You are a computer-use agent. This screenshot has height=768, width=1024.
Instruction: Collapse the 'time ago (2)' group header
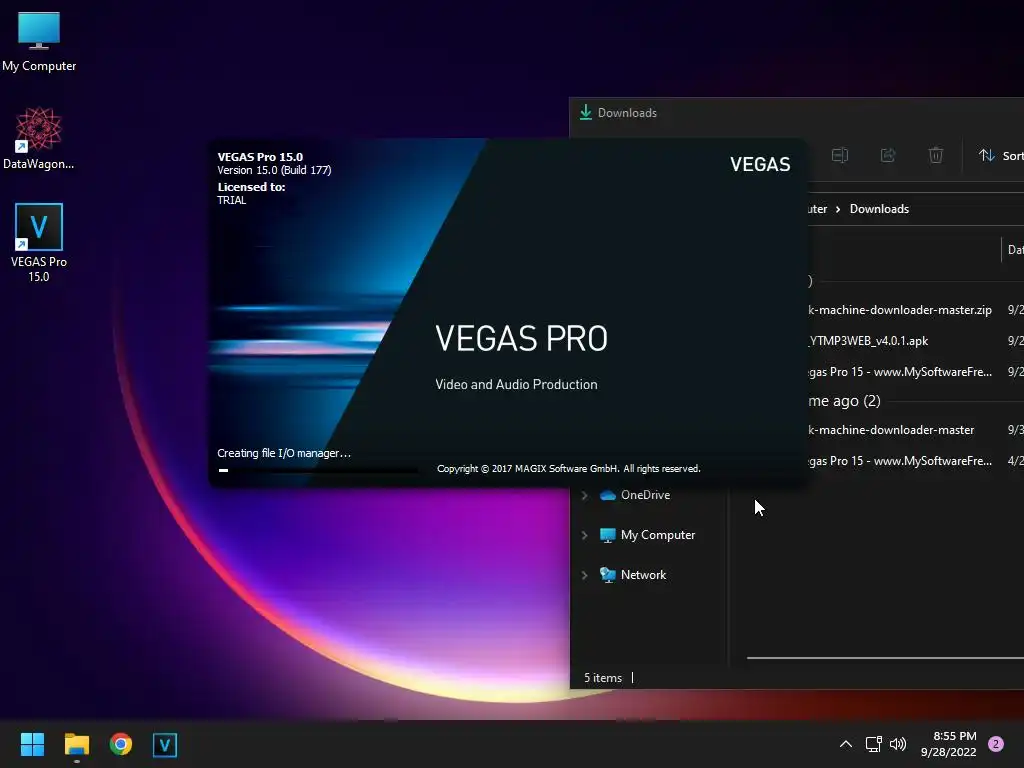point(844,401)
